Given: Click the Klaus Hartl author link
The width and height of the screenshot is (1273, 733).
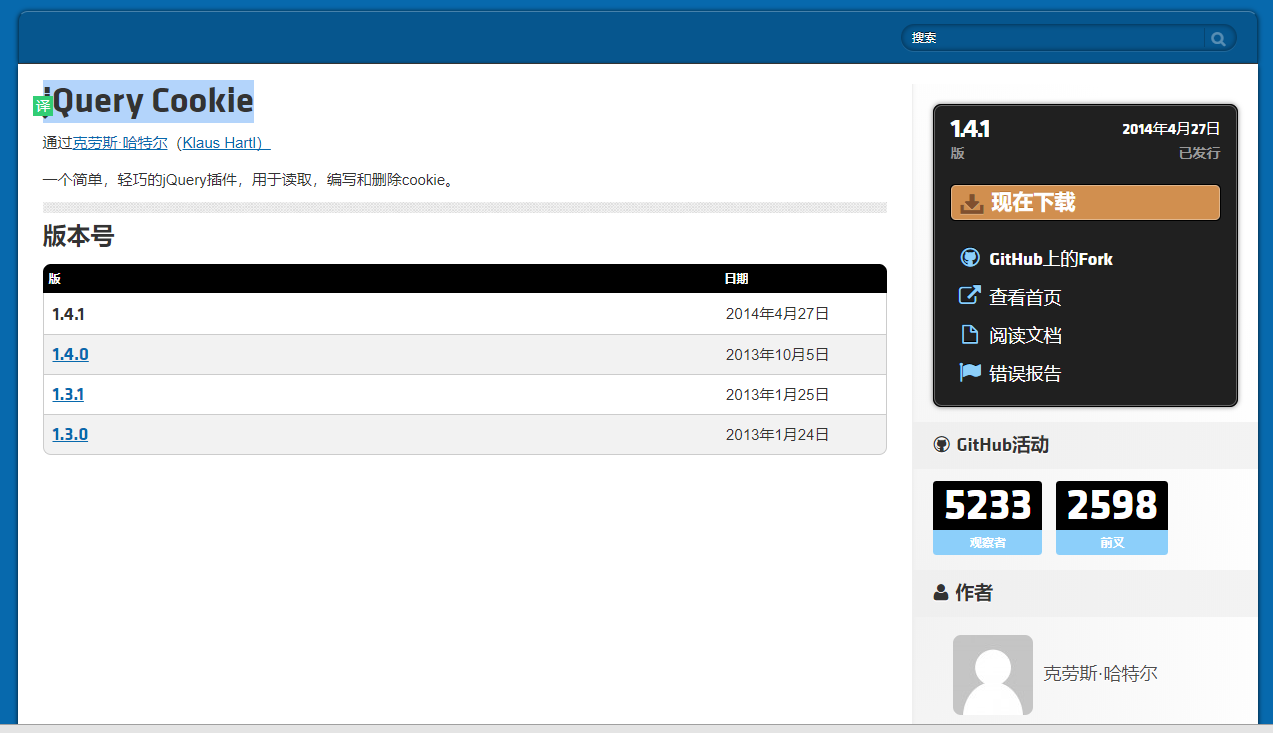Looking at the screenshot, I should 222,143.
